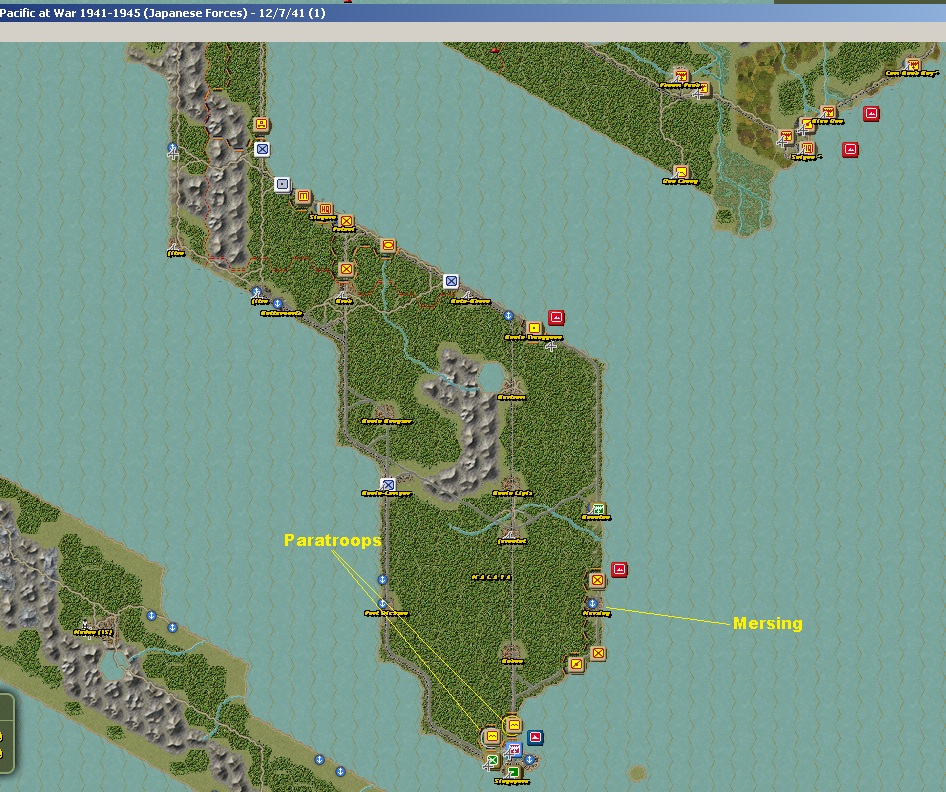Select the air unit counter at Phnom Penh

point(682,77)
